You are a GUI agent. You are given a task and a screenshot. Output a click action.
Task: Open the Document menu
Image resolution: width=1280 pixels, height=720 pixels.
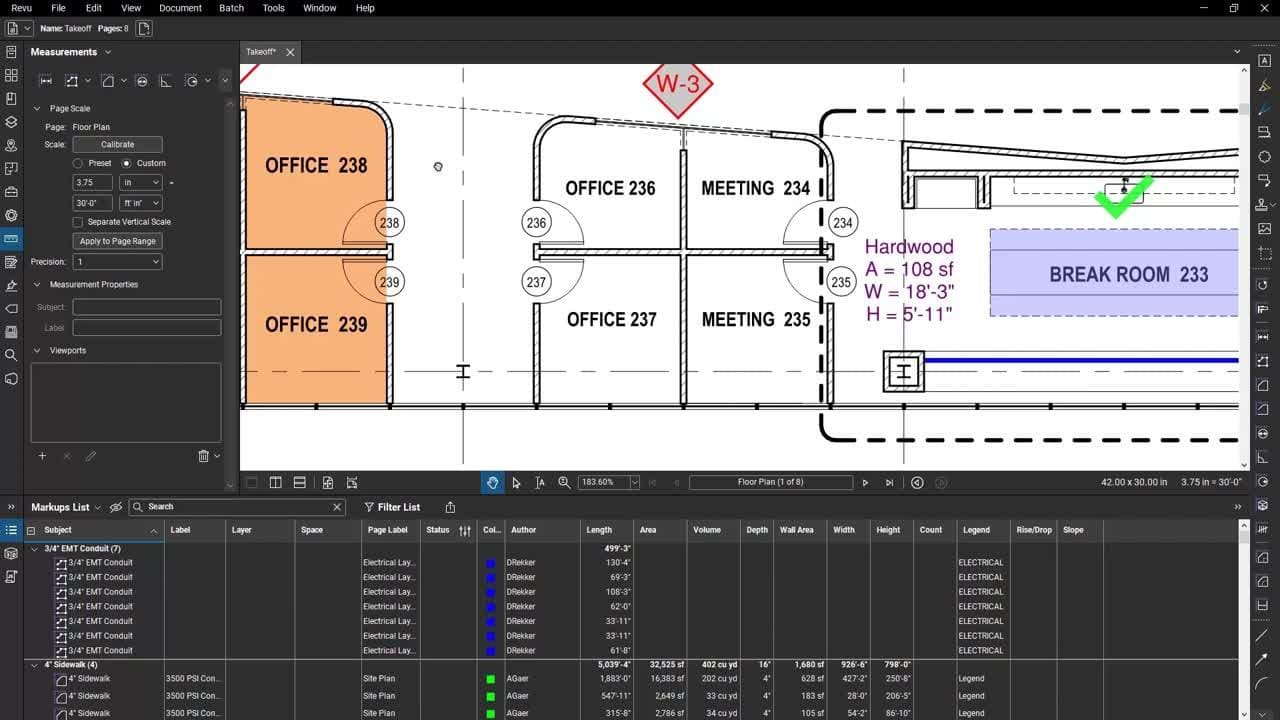point(180,8)
